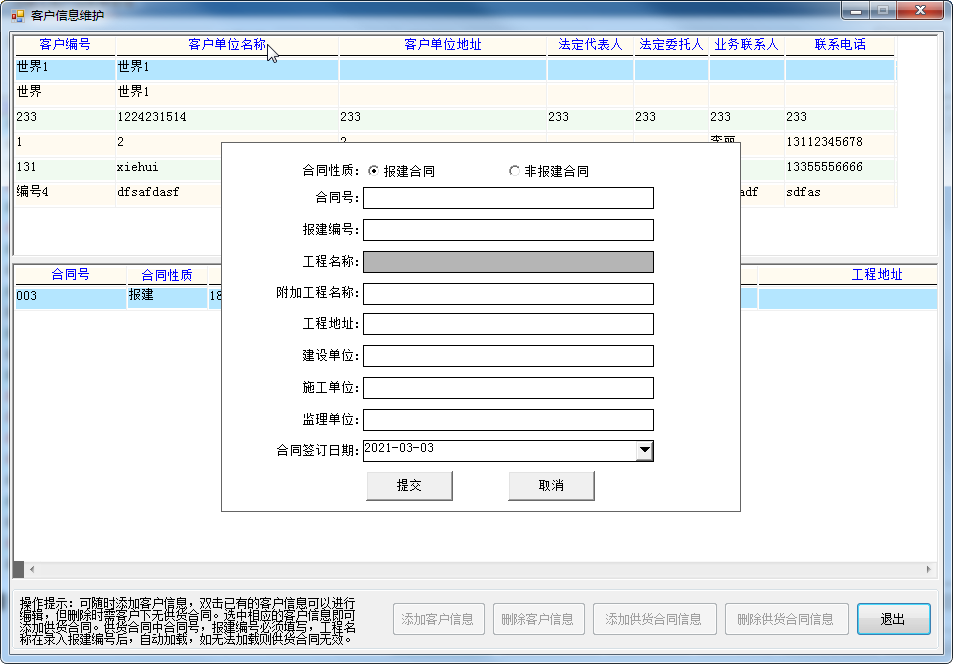Click the horizontal scrollbar right arrow

(929, 569)
